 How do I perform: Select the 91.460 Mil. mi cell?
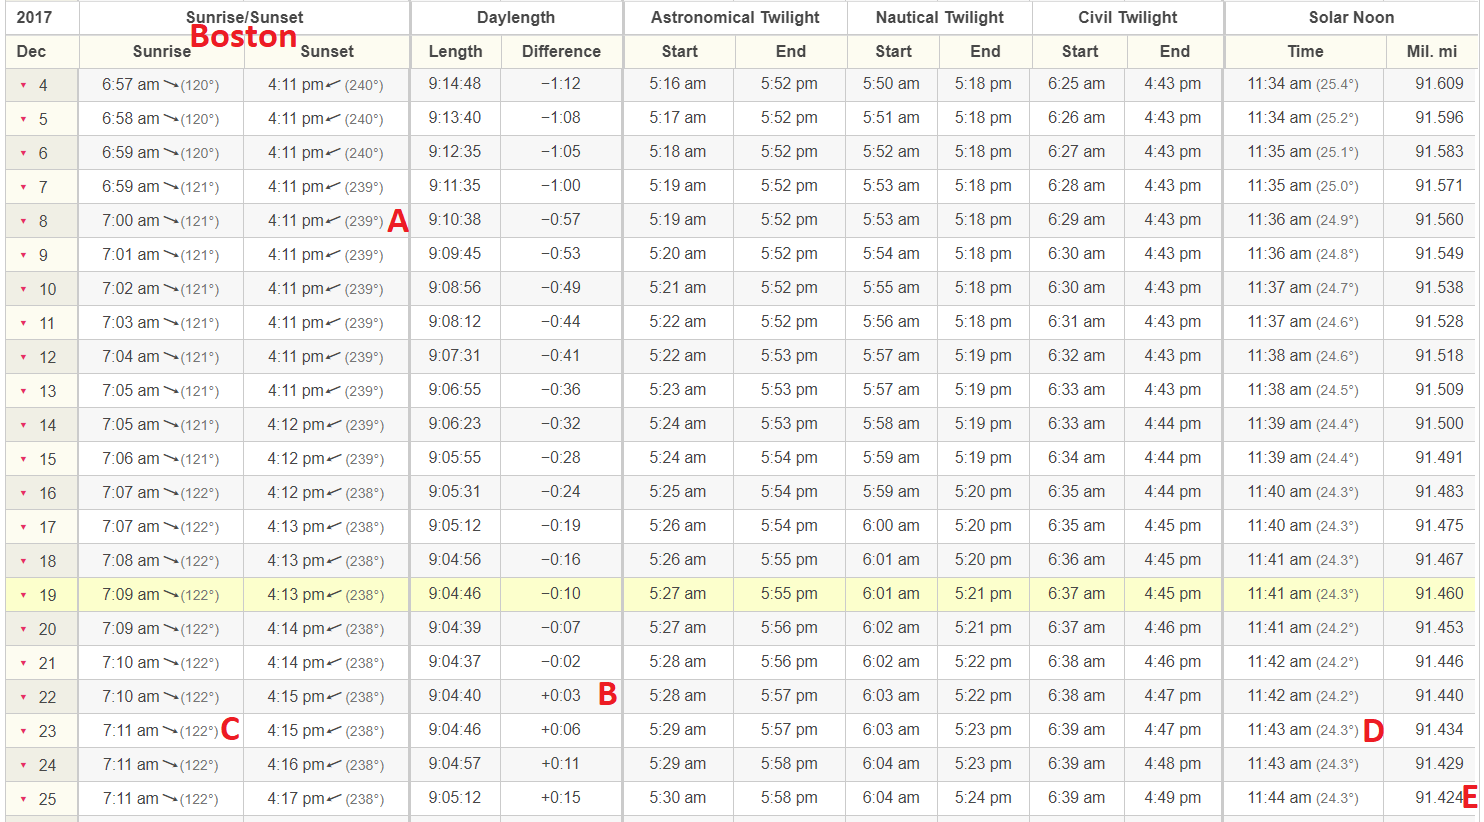(x=1438, y=594)
